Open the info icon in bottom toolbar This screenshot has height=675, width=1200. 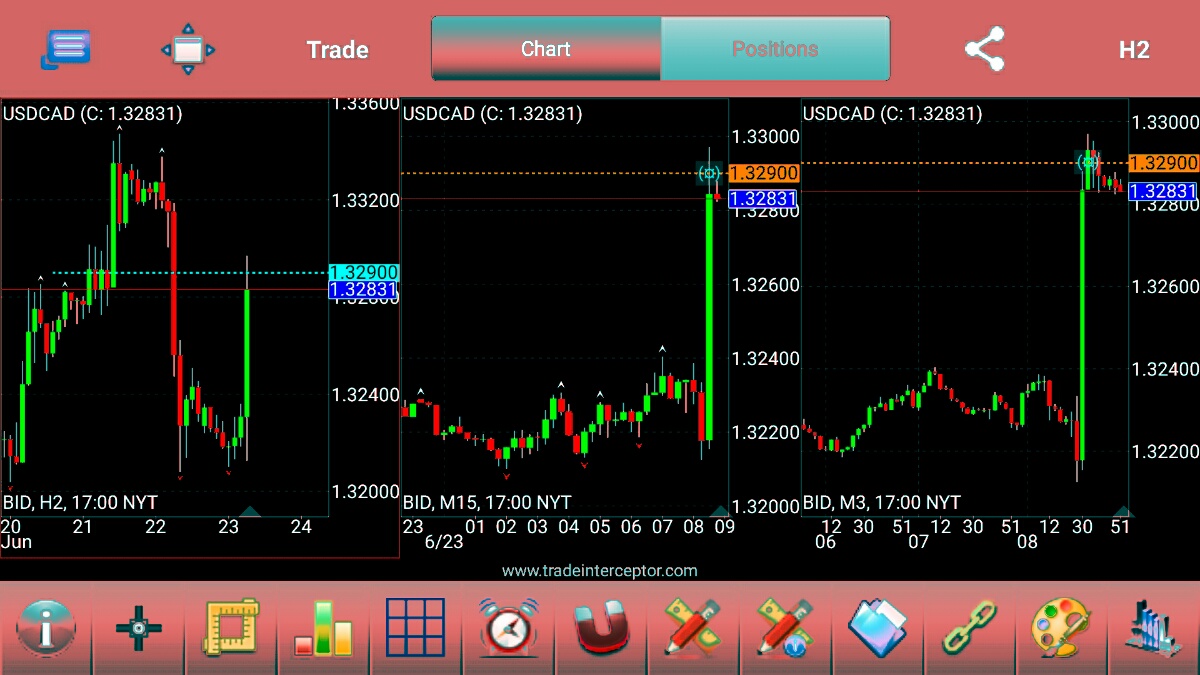point(46,628)
